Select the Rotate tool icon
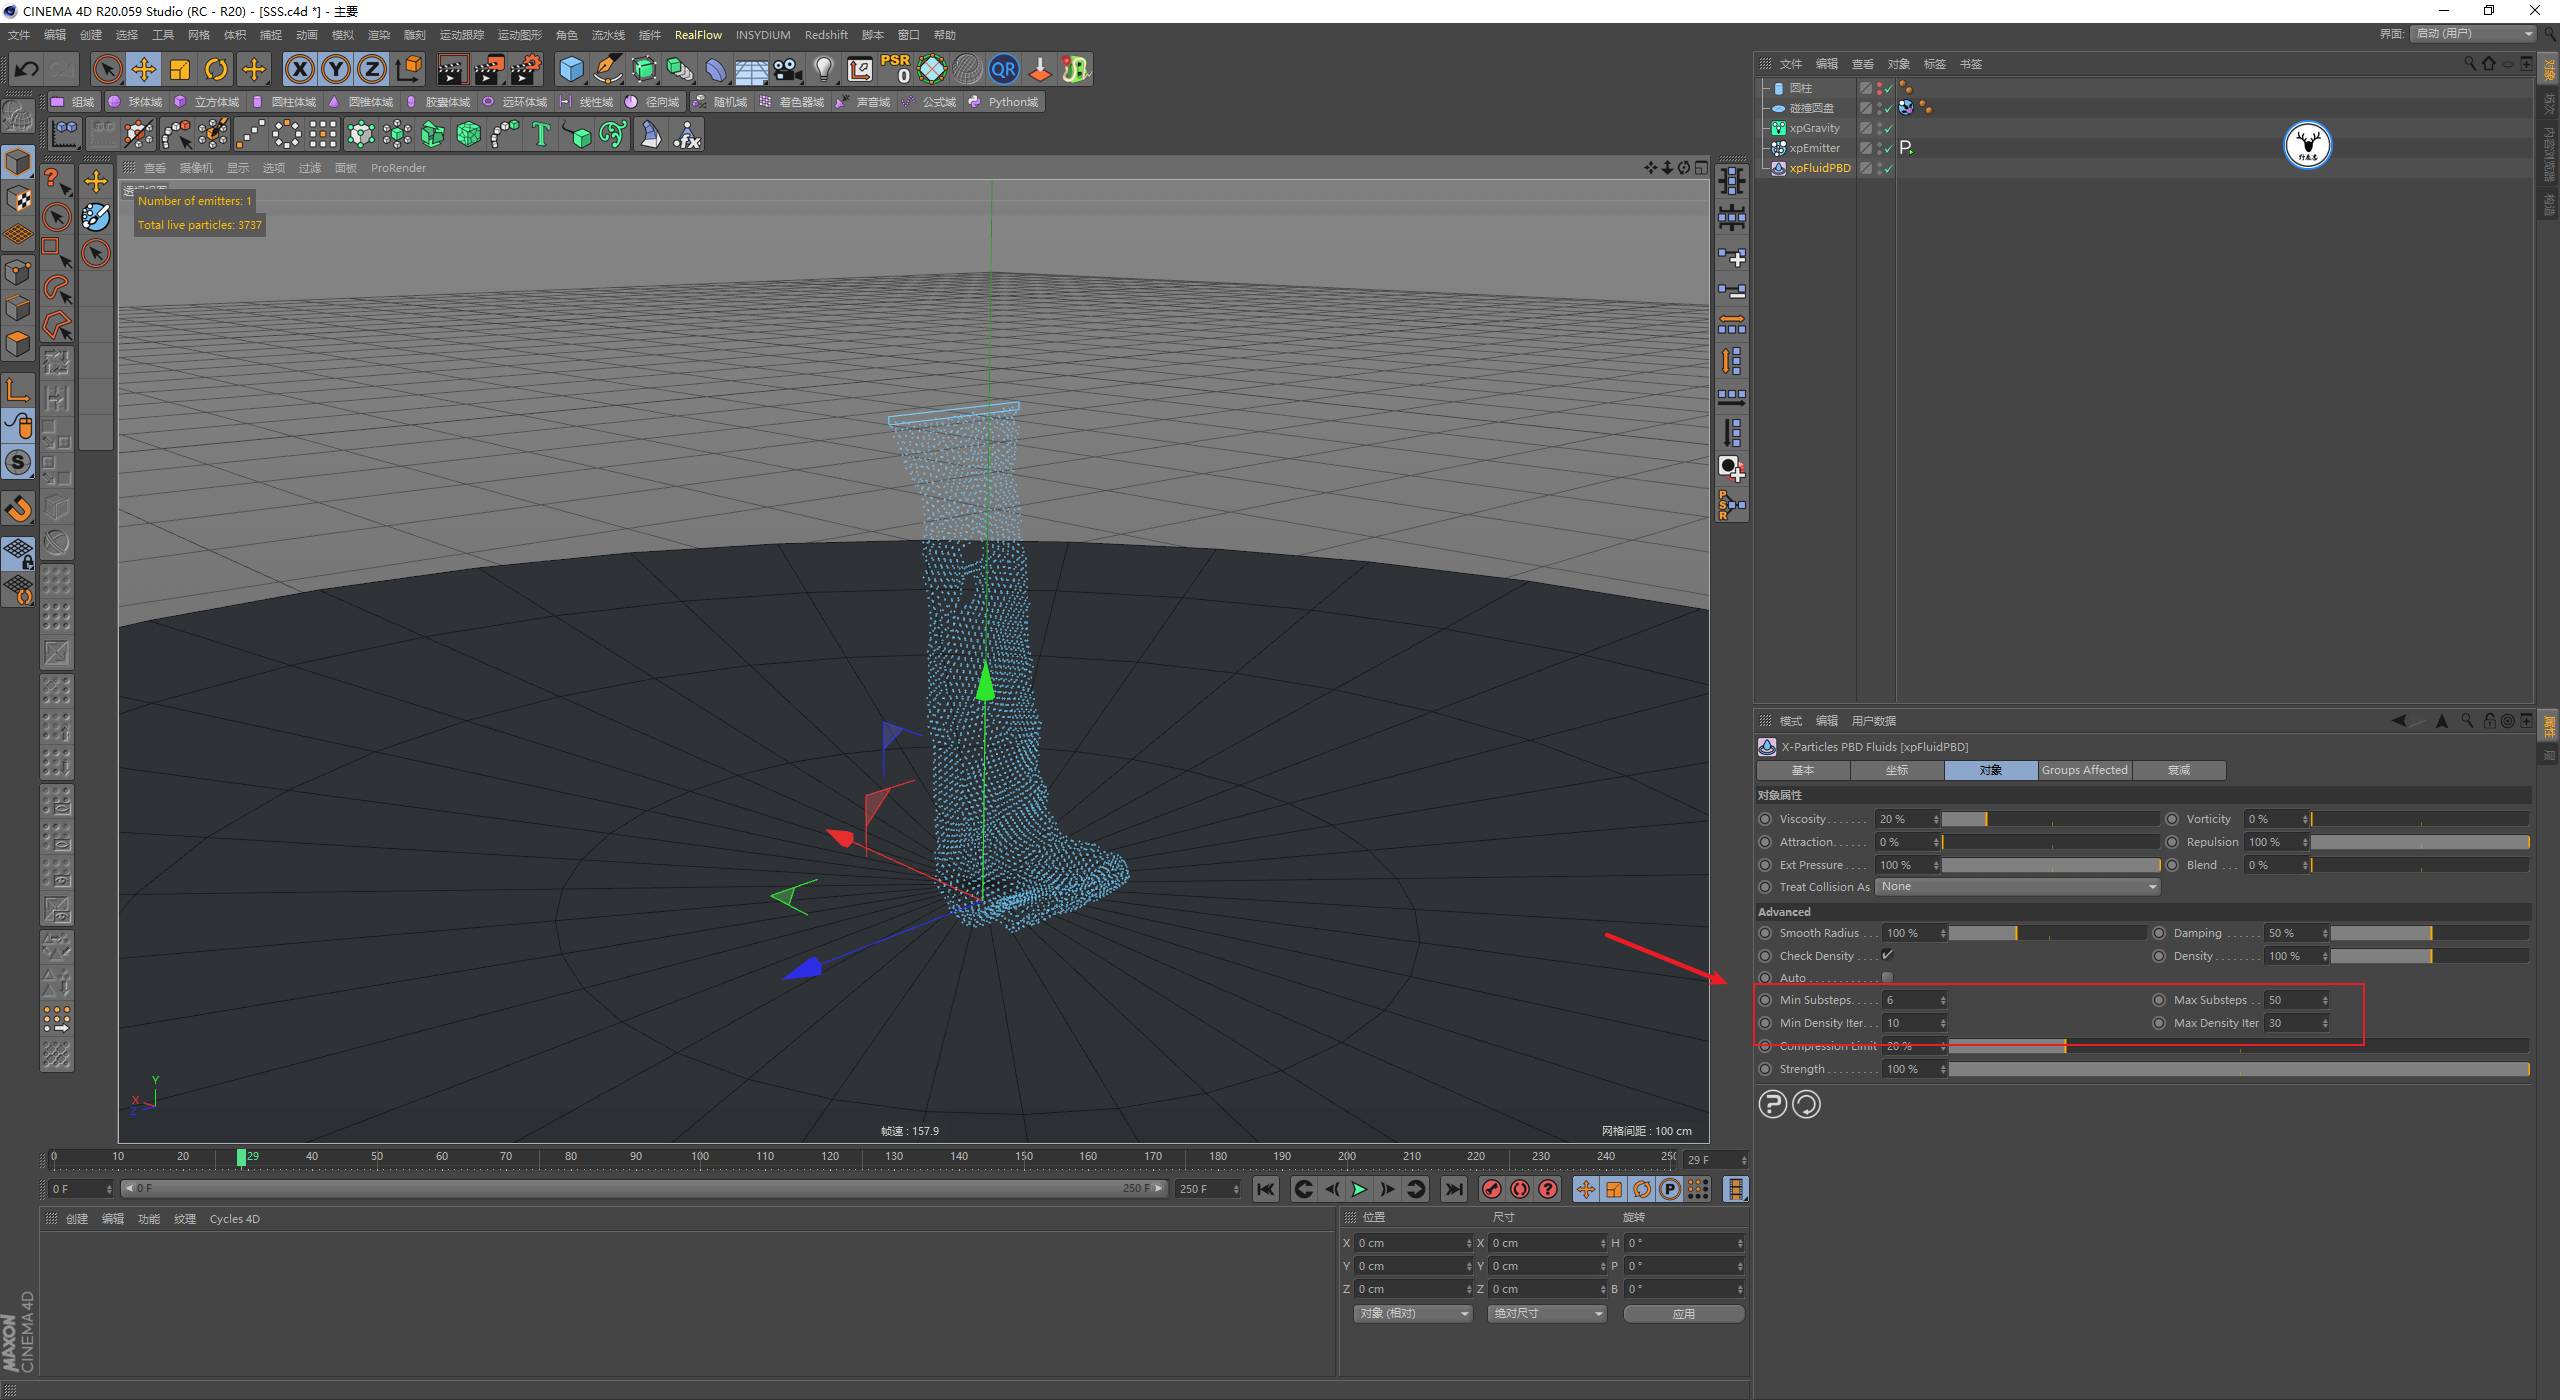The width and height of the screenshot is (2560, 1400). click(216, 69)
